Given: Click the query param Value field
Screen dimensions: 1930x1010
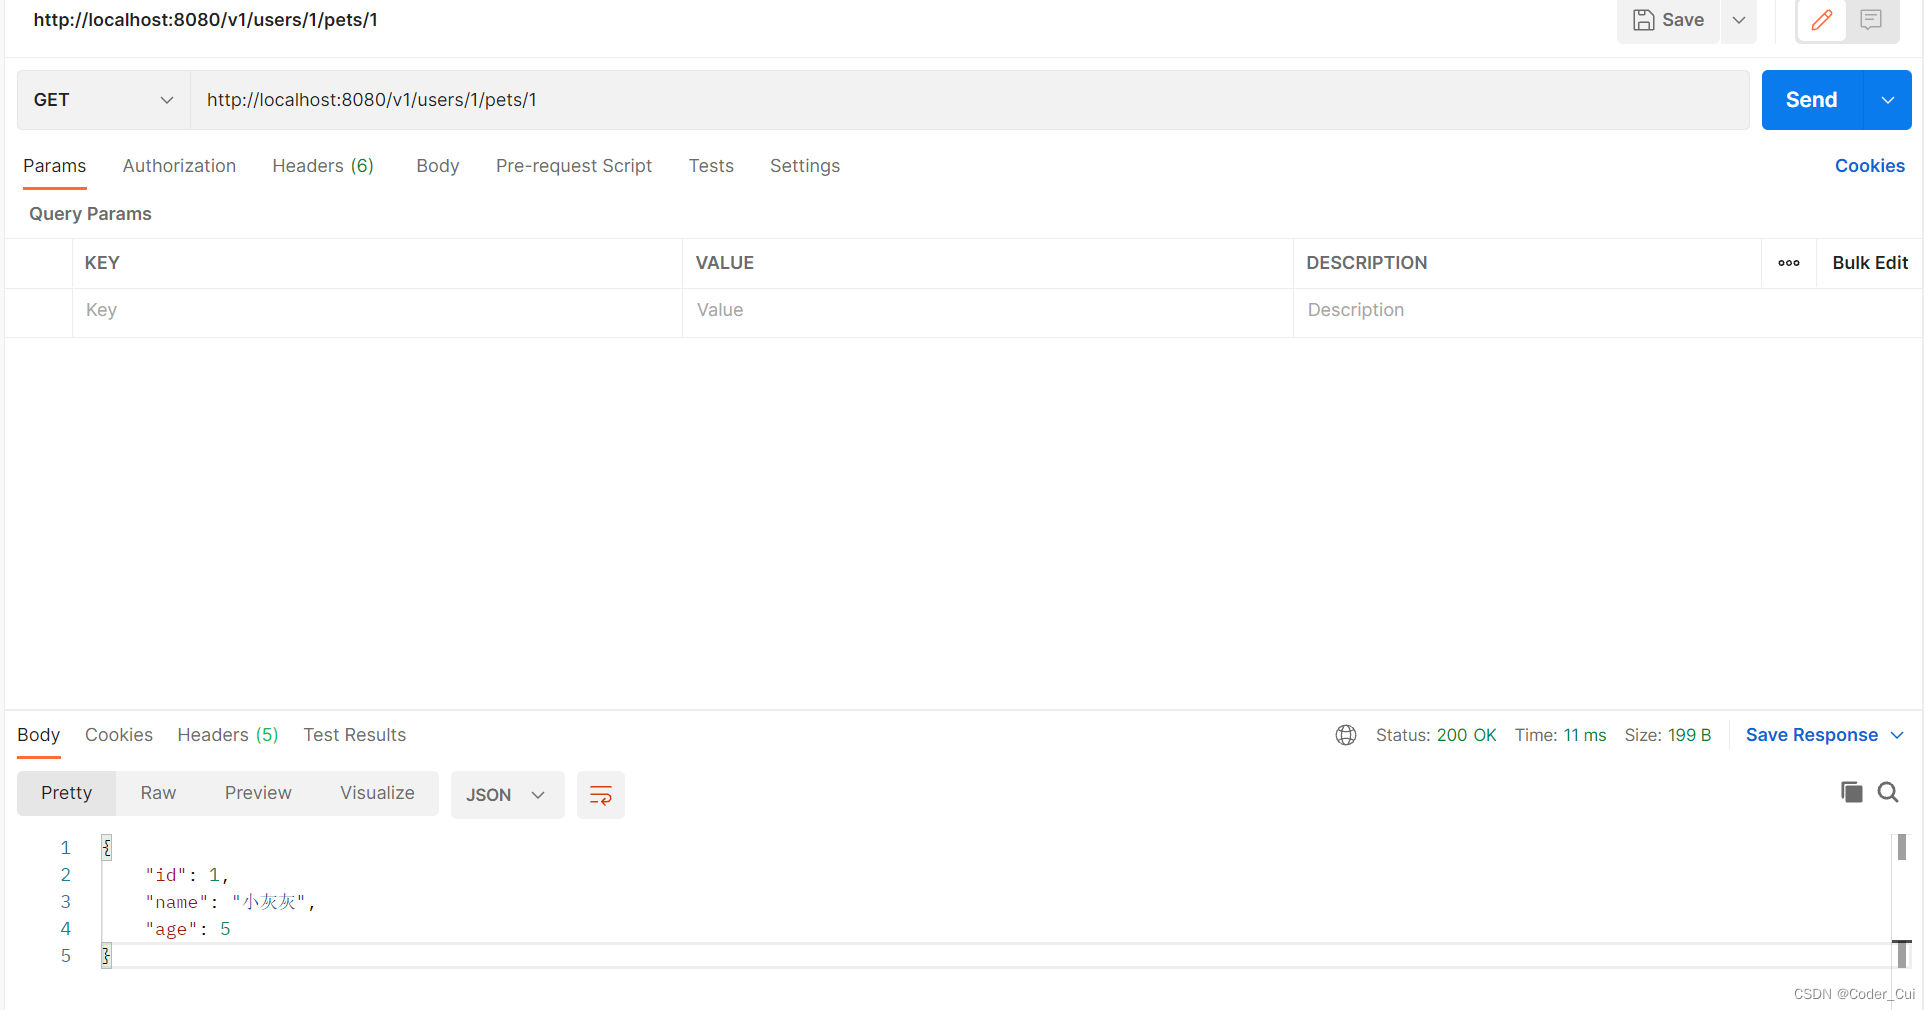Looking at the screenshot, I should tap(988, 311).
